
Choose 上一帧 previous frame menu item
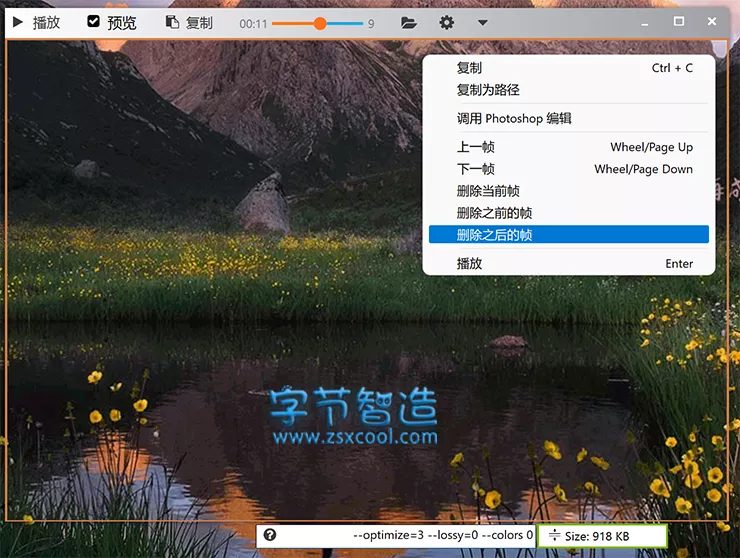569,147
